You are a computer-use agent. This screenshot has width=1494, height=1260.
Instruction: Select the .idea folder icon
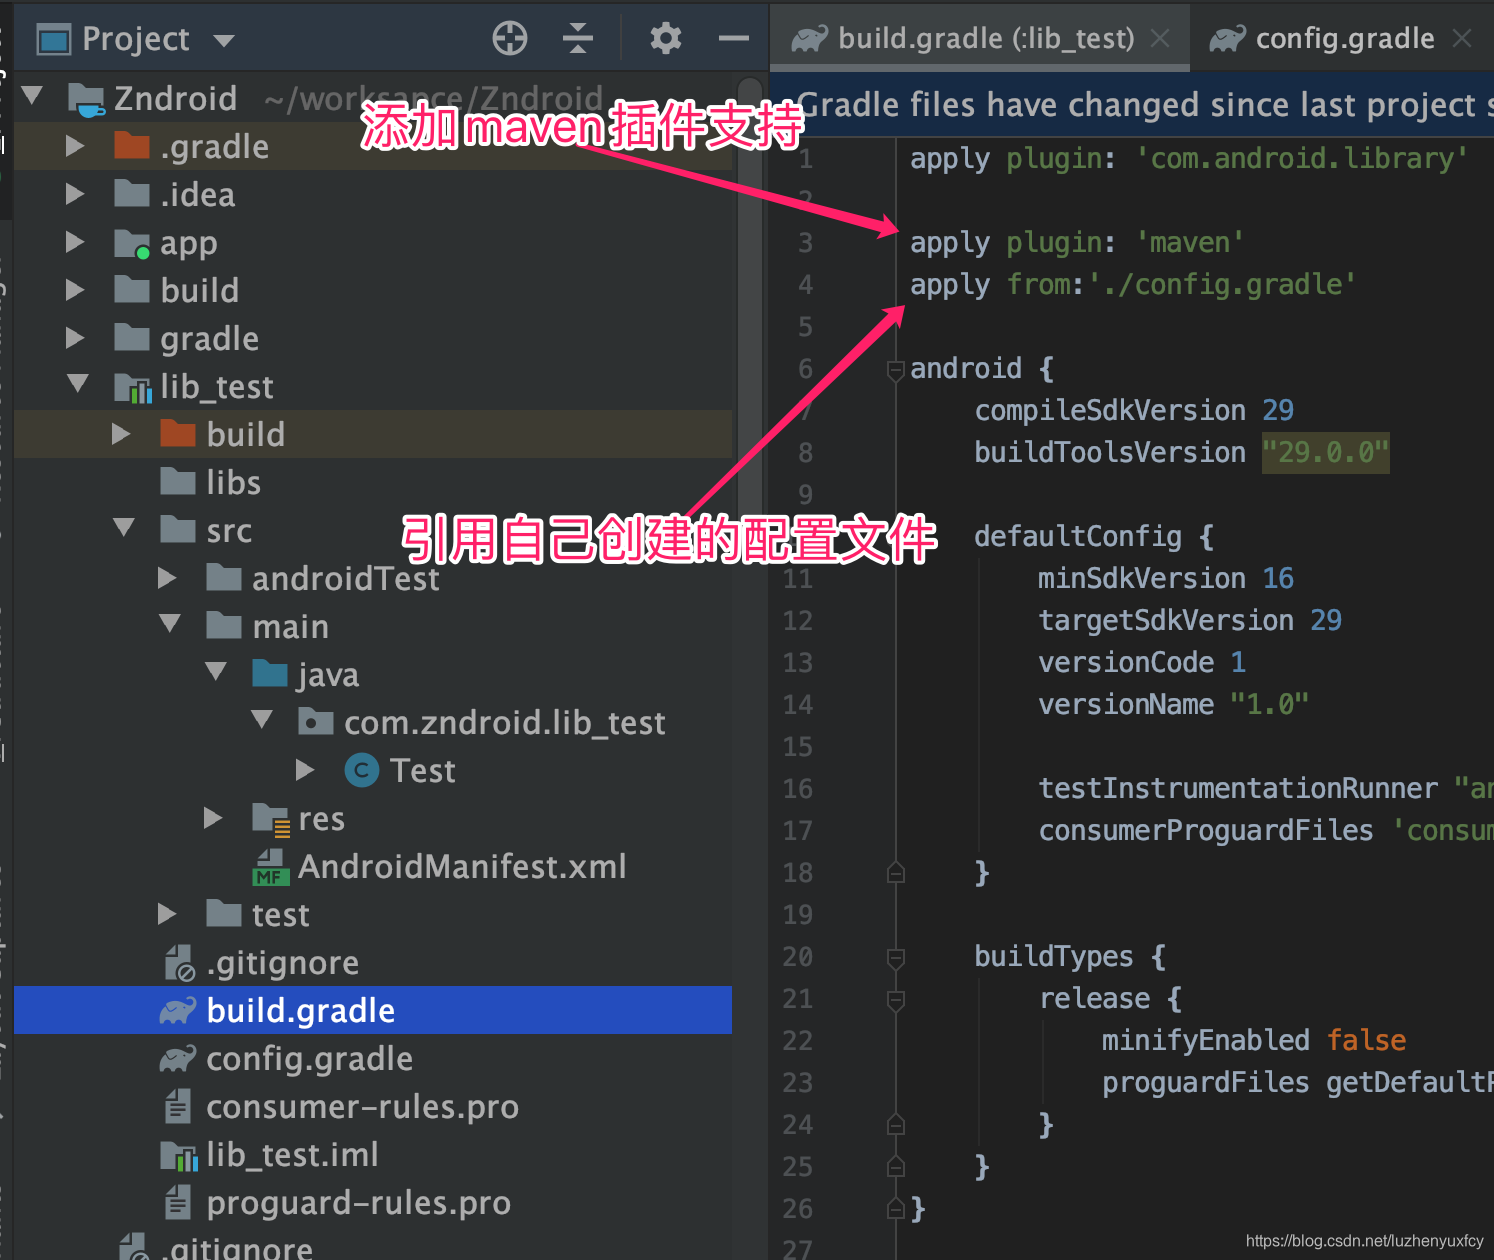(132, 194)
